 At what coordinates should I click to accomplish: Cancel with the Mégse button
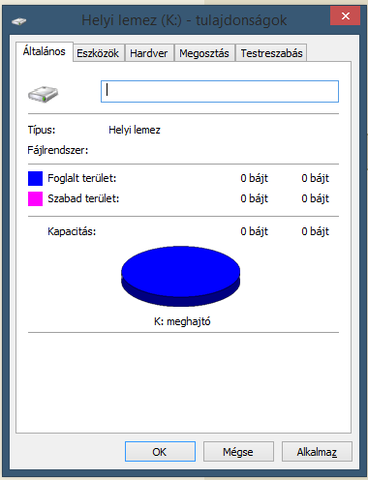click(238, 452)
